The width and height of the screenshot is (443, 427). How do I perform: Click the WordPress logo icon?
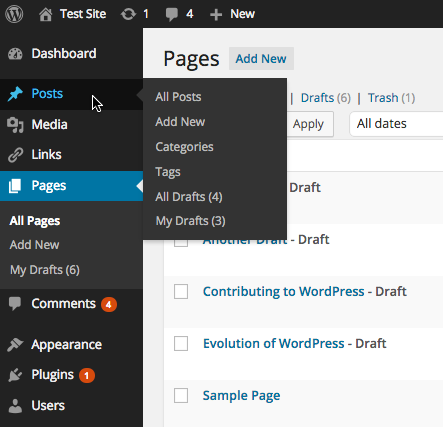coord(14,14)
